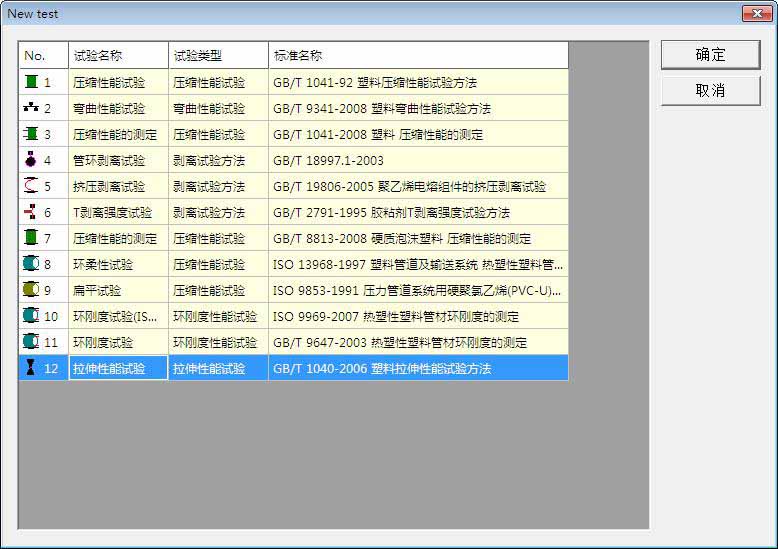Viewport: 778px width, 549px height.
Task: Select the bending test icon in row 2
Action: point(31,109)
